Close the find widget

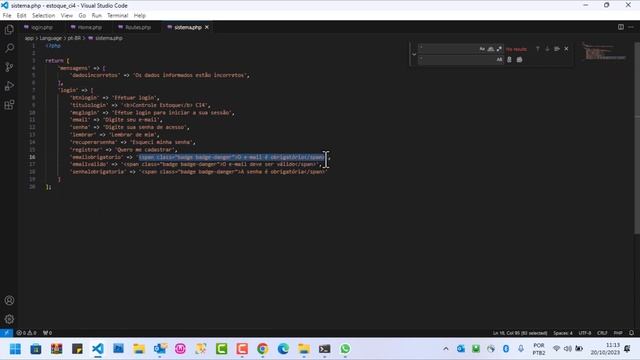point(566,49)
